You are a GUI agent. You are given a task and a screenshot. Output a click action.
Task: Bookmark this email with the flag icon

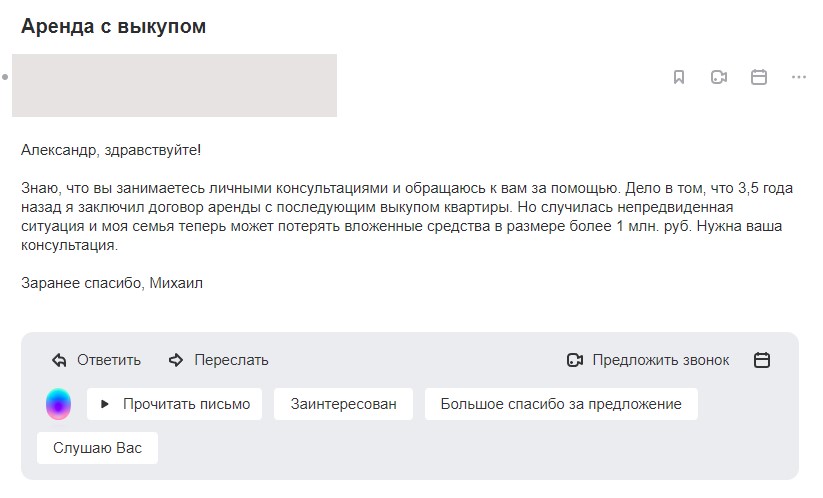coord(679,77)
